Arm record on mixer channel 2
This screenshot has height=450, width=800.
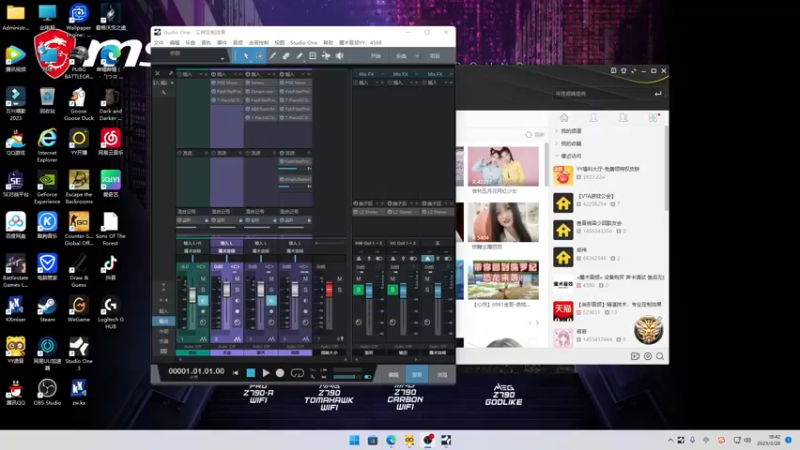coord(237,311)
